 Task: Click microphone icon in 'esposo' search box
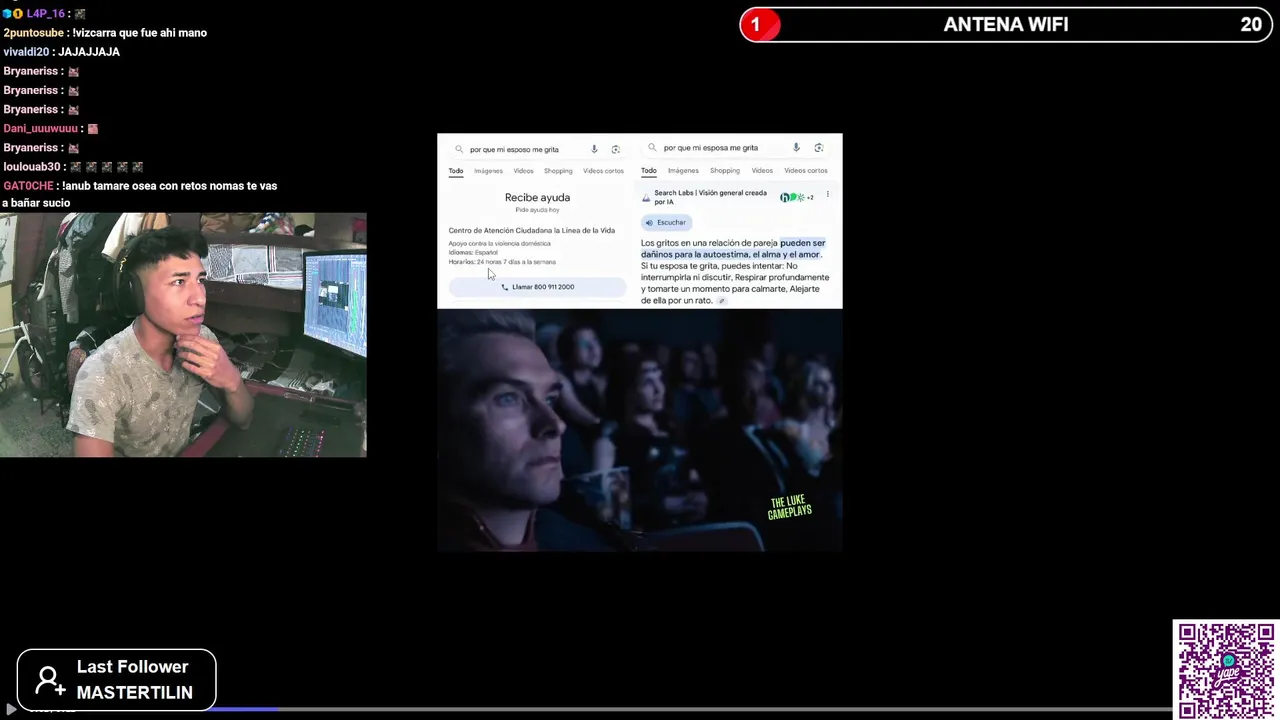pyautogui.click(x=594, y=149)
